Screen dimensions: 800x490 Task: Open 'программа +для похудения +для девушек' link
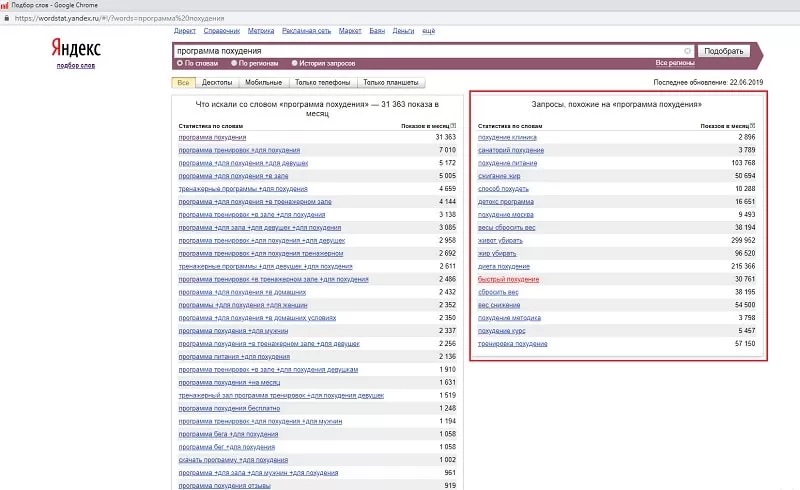click(243, 163)
